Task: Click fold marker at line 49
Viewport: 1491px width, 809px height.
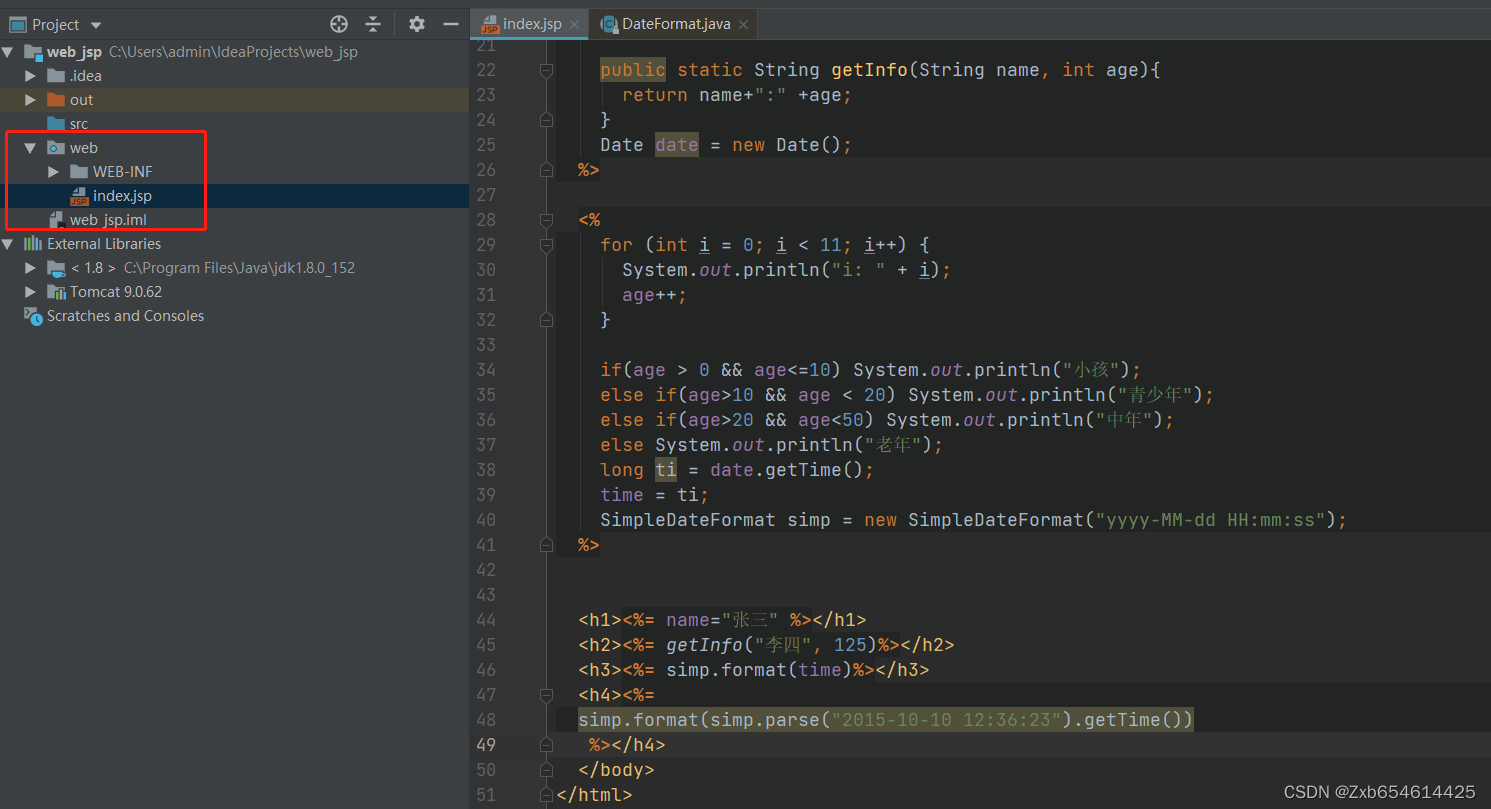Action: [546, 745]
